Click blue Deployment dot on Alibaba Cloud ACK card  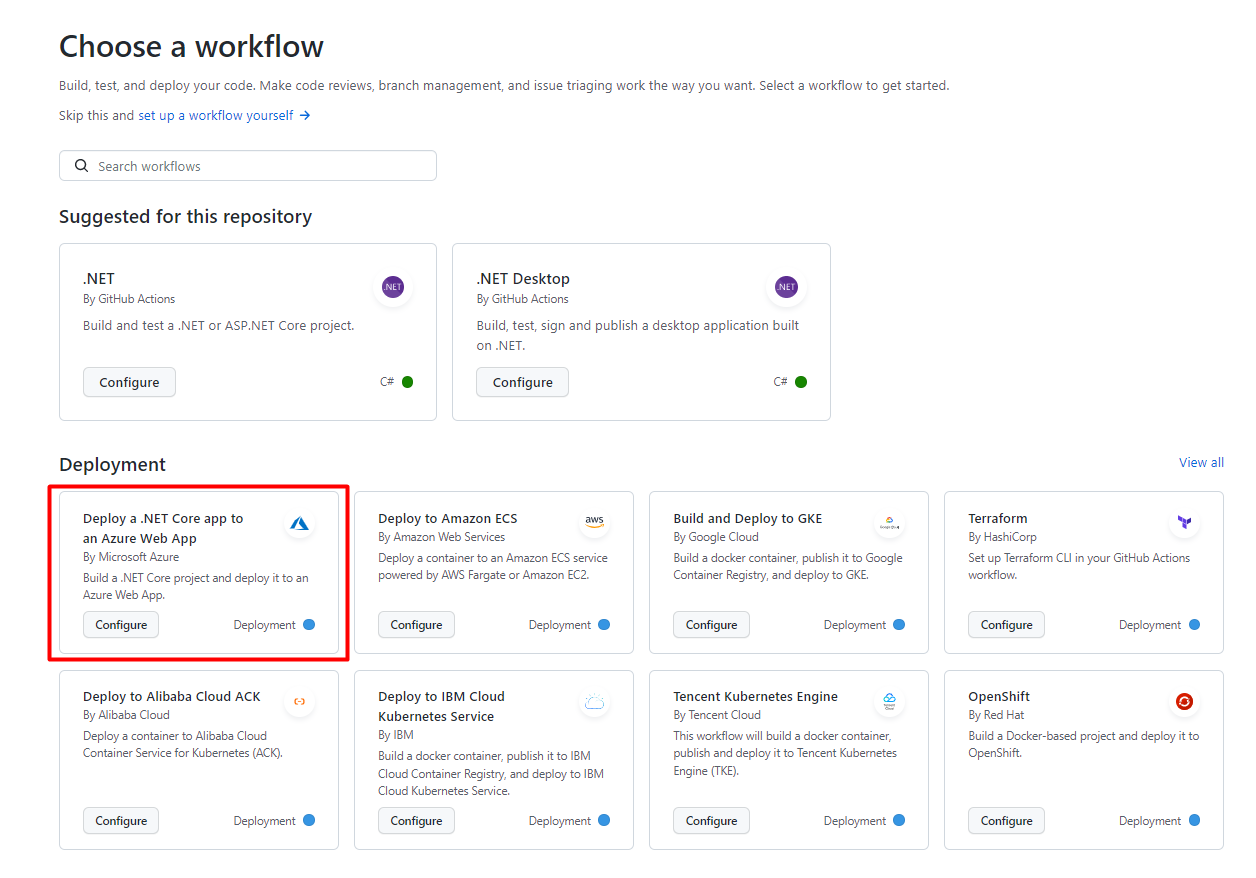309,821
